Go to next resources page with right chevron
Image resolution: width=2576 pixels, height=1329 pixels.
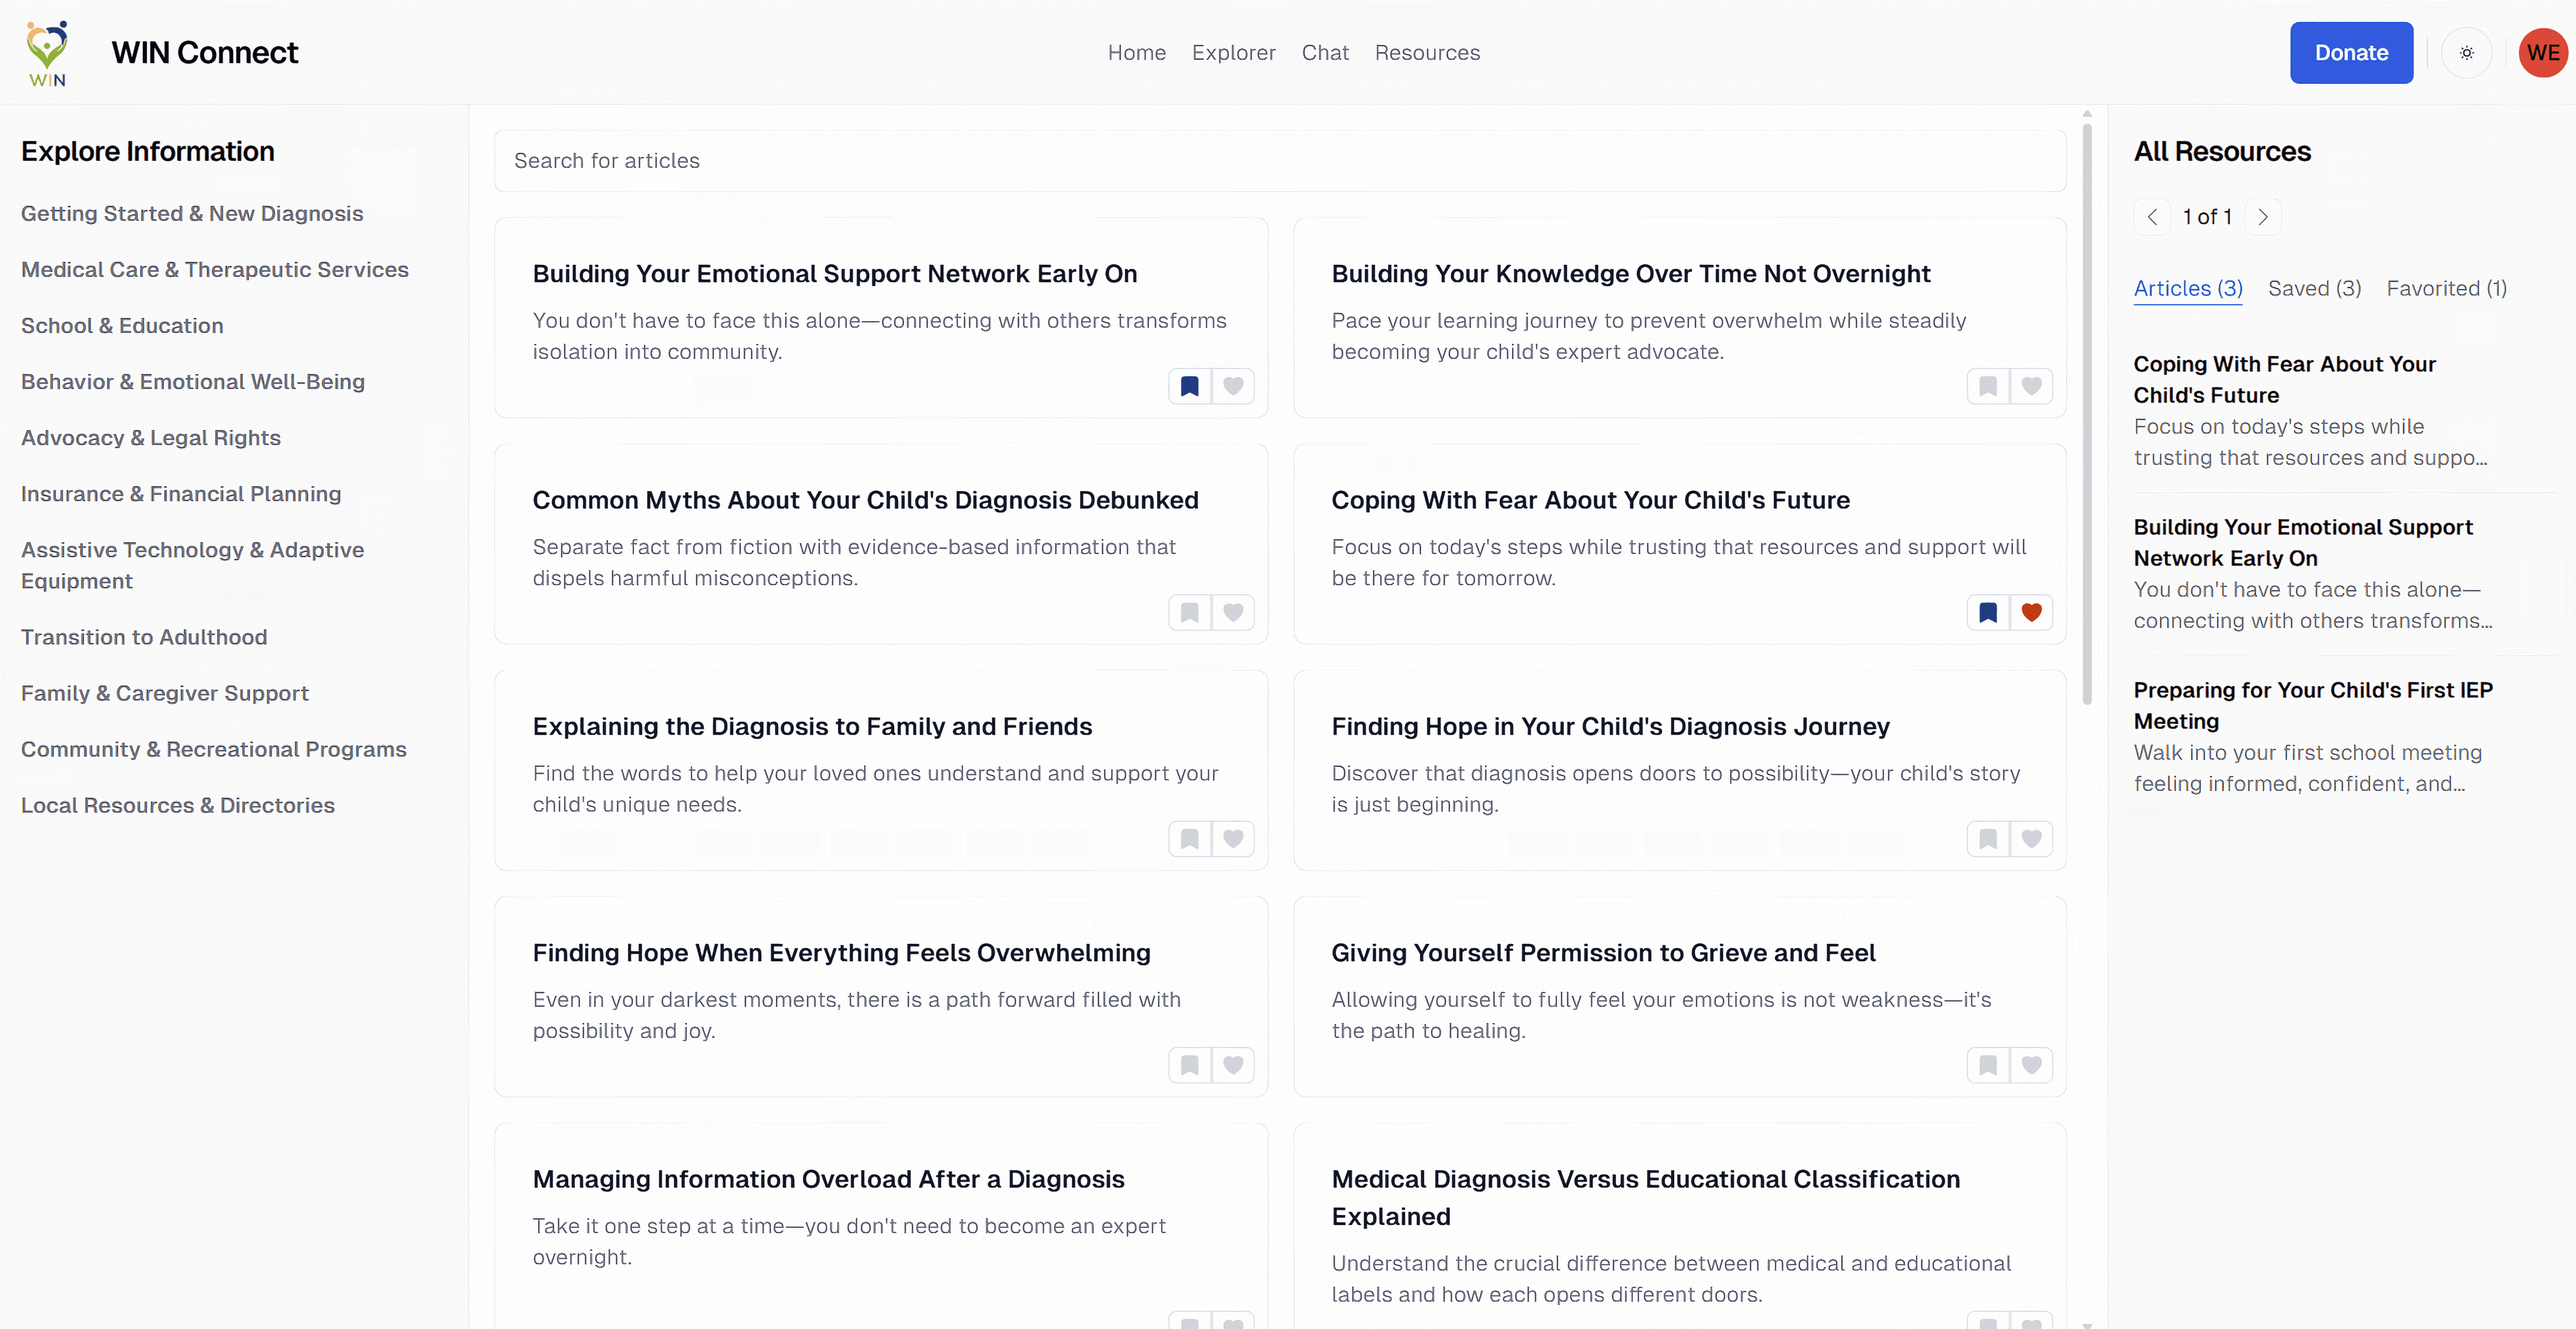[x=2263, y=216]
